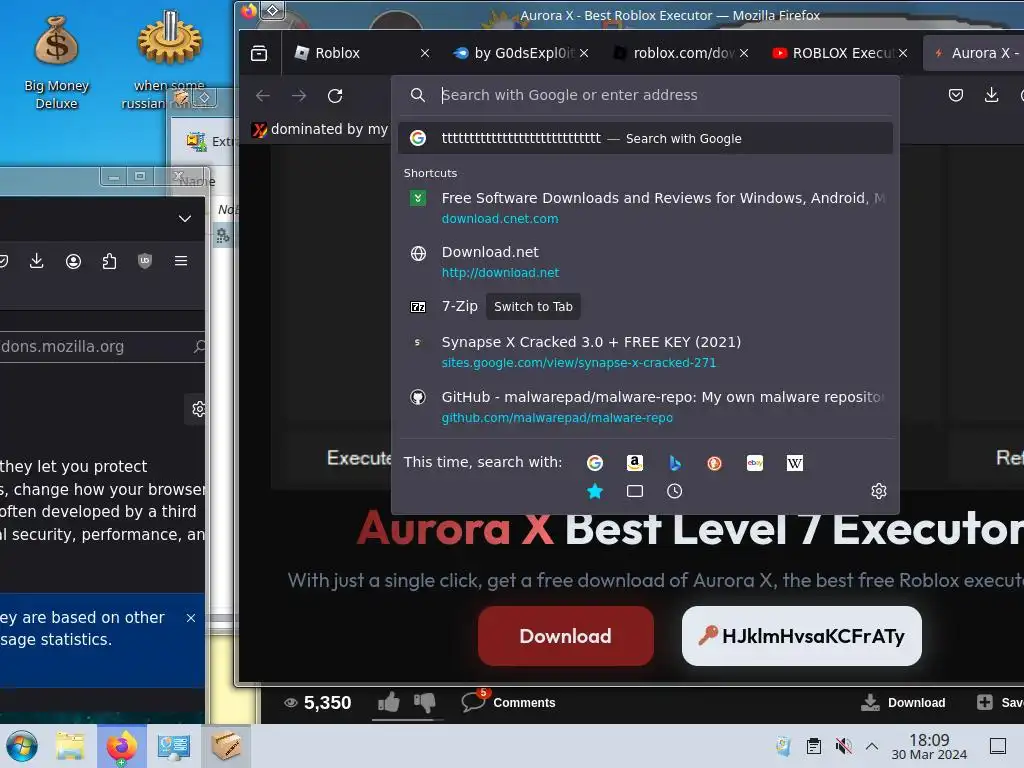Image resolution: width=1024 pixels, height=768 pixels.
Task: Show hidden tray icons with the caret
Action: tap(872, 746)
